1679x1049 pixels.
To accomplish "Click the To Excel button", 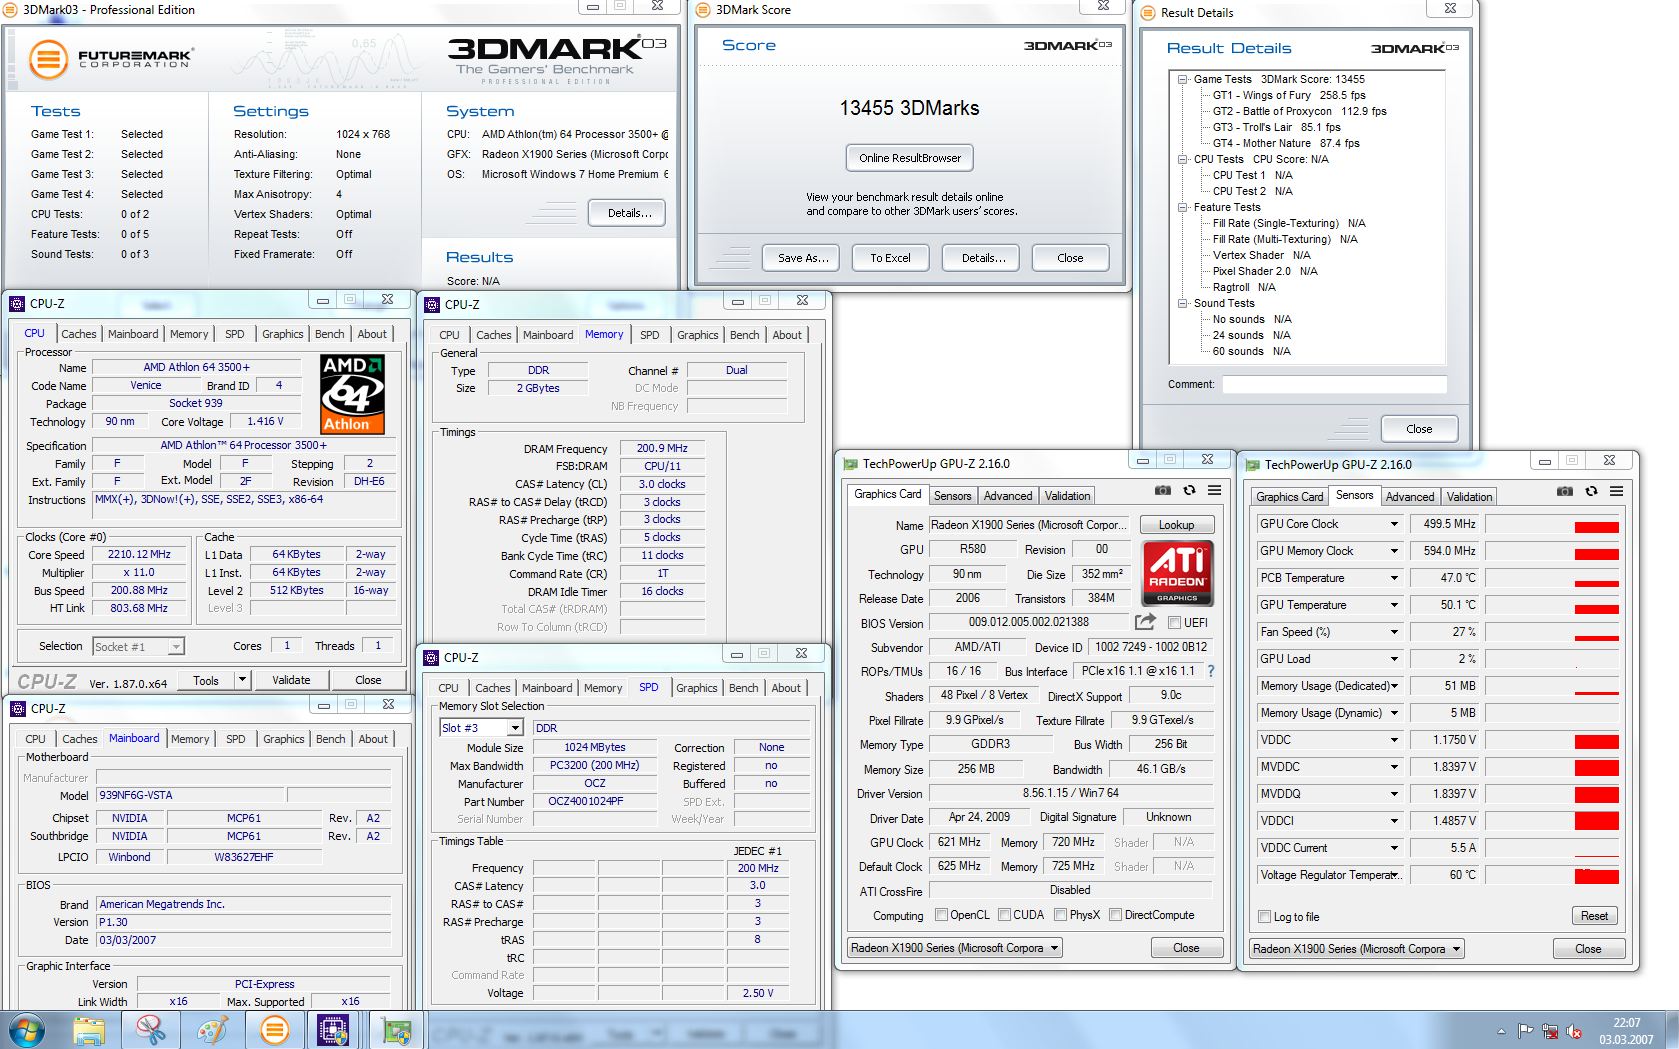I will [x=890, y=258].
